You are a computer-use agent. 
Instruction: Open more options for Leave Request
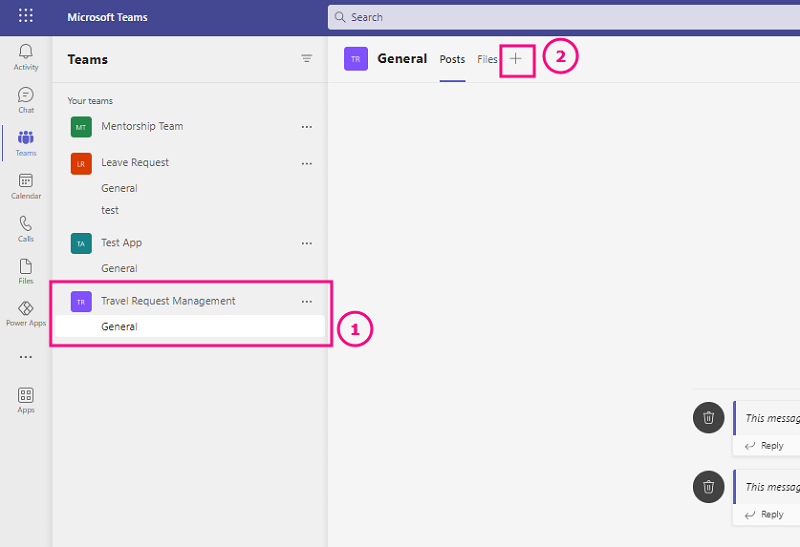pyautogui.click(x=307, y=163)
